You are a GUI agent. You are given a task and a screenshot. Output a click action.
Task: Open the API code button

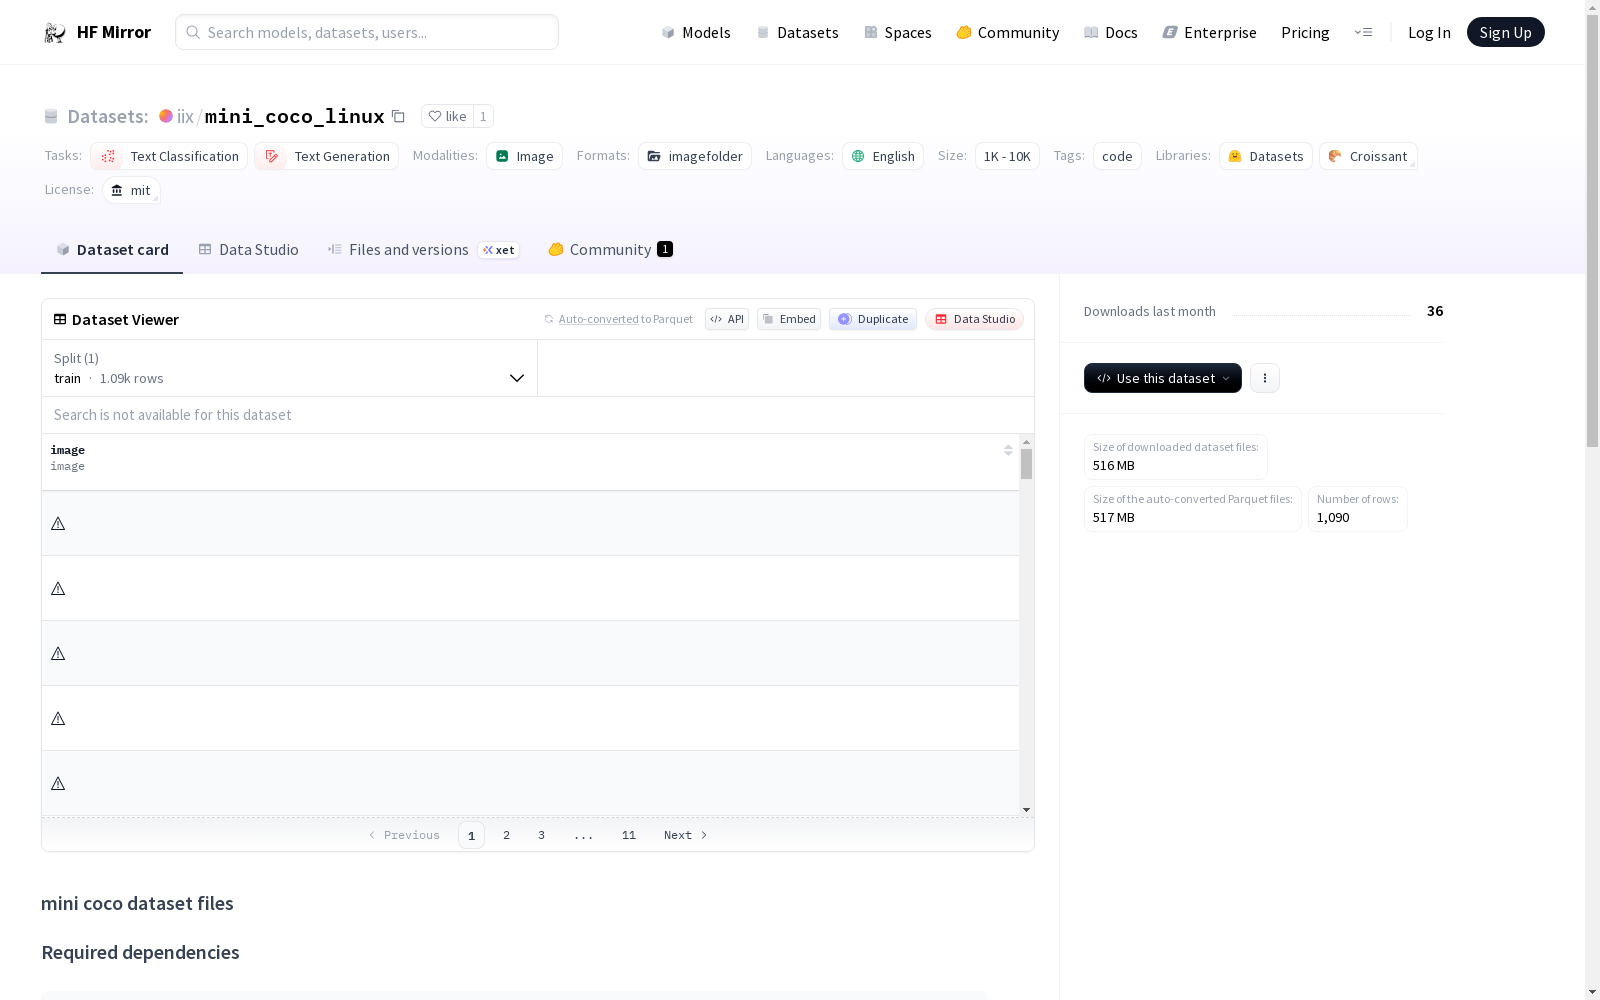click(727, 319)
